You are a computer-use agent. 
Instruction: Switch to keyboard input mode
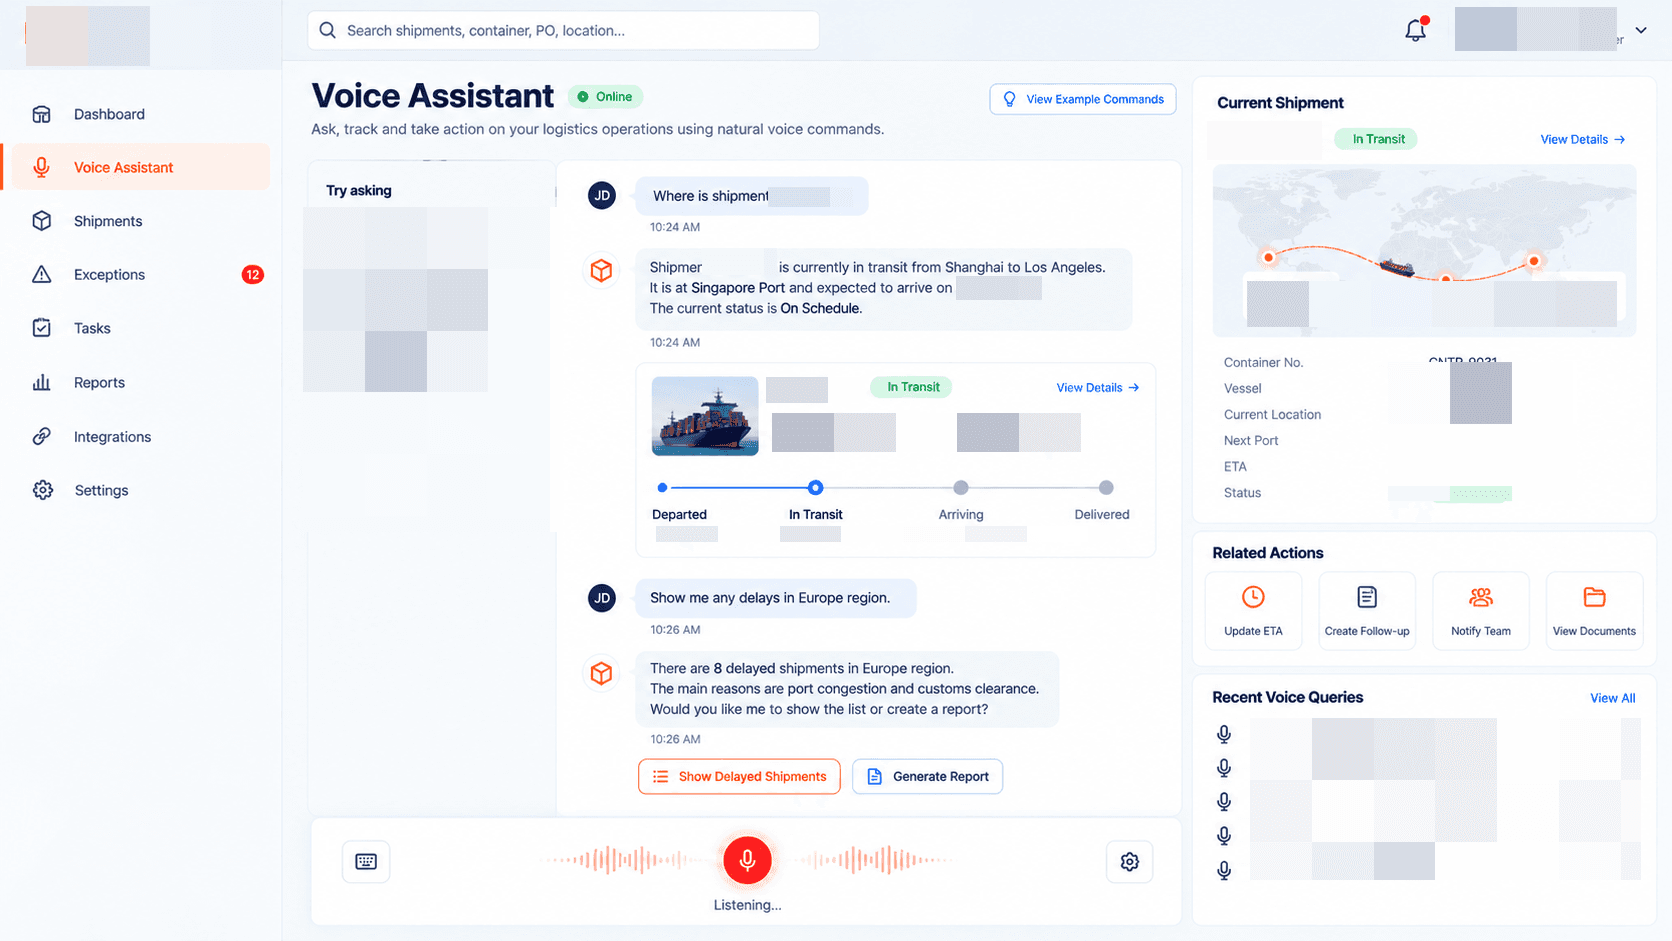tap(366, 861)
